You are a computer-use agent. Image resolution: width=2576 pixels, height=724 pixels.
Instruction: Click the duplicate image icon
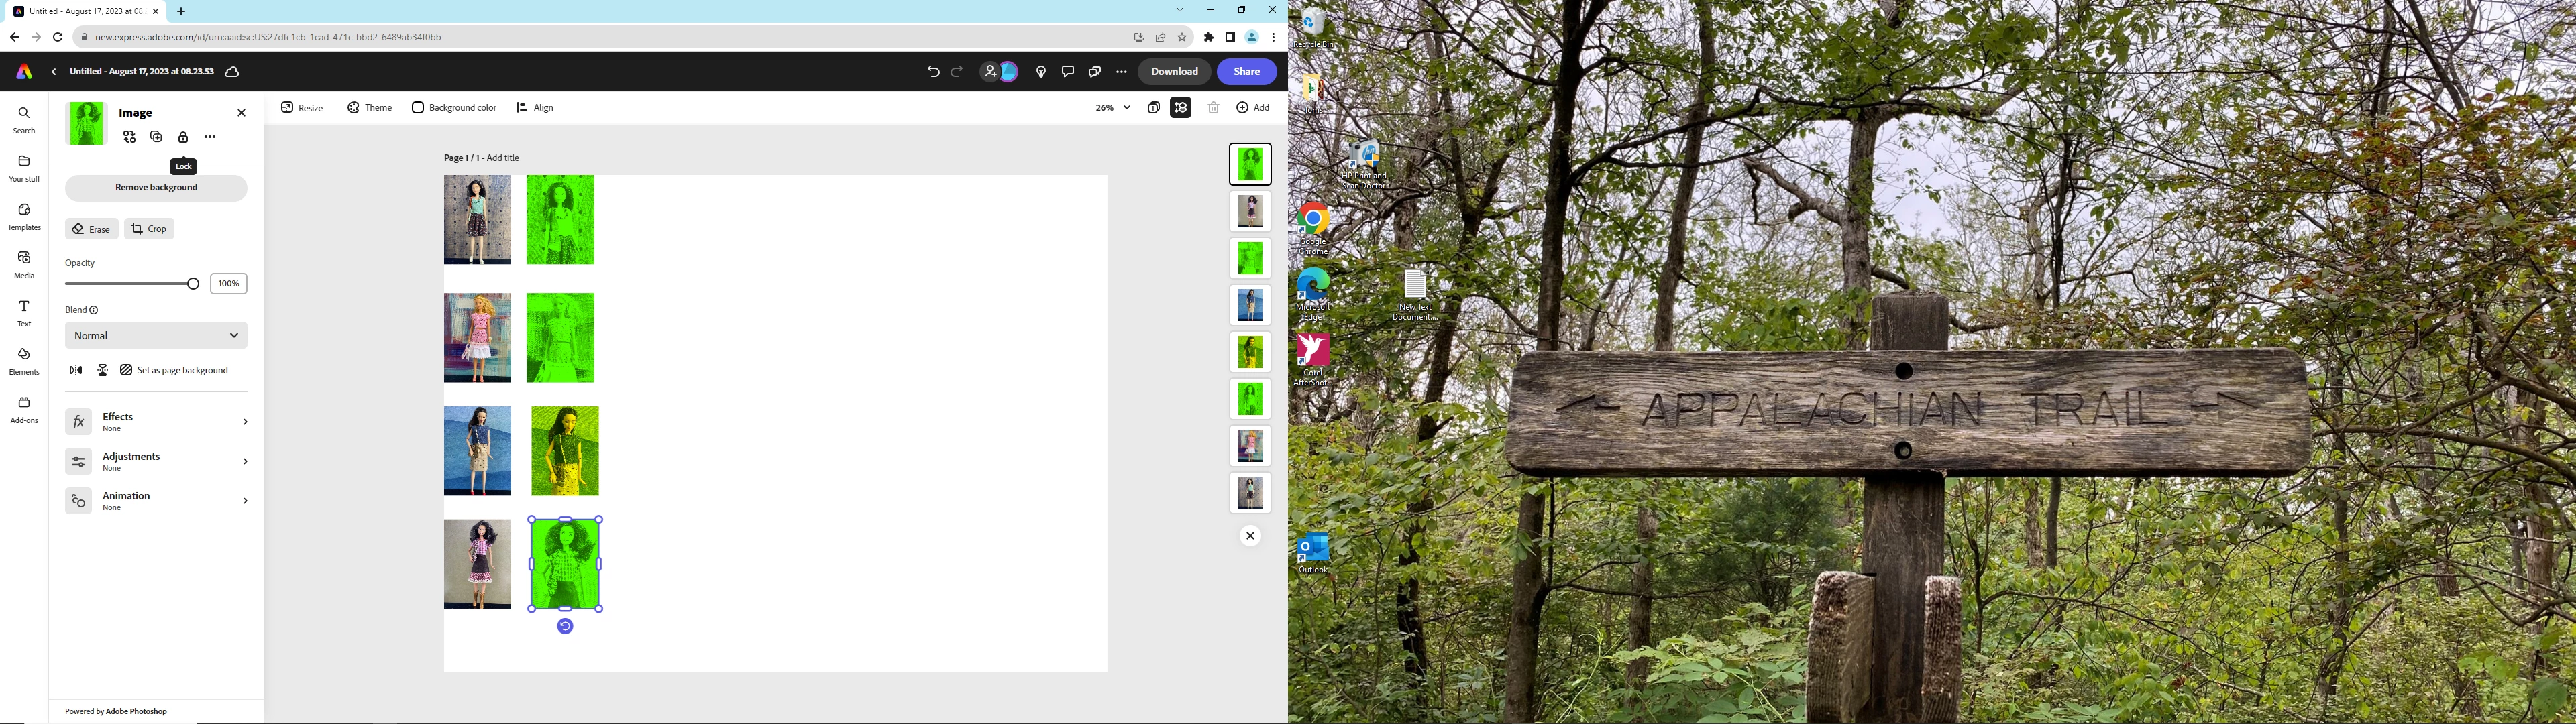(x=156, y=137)
